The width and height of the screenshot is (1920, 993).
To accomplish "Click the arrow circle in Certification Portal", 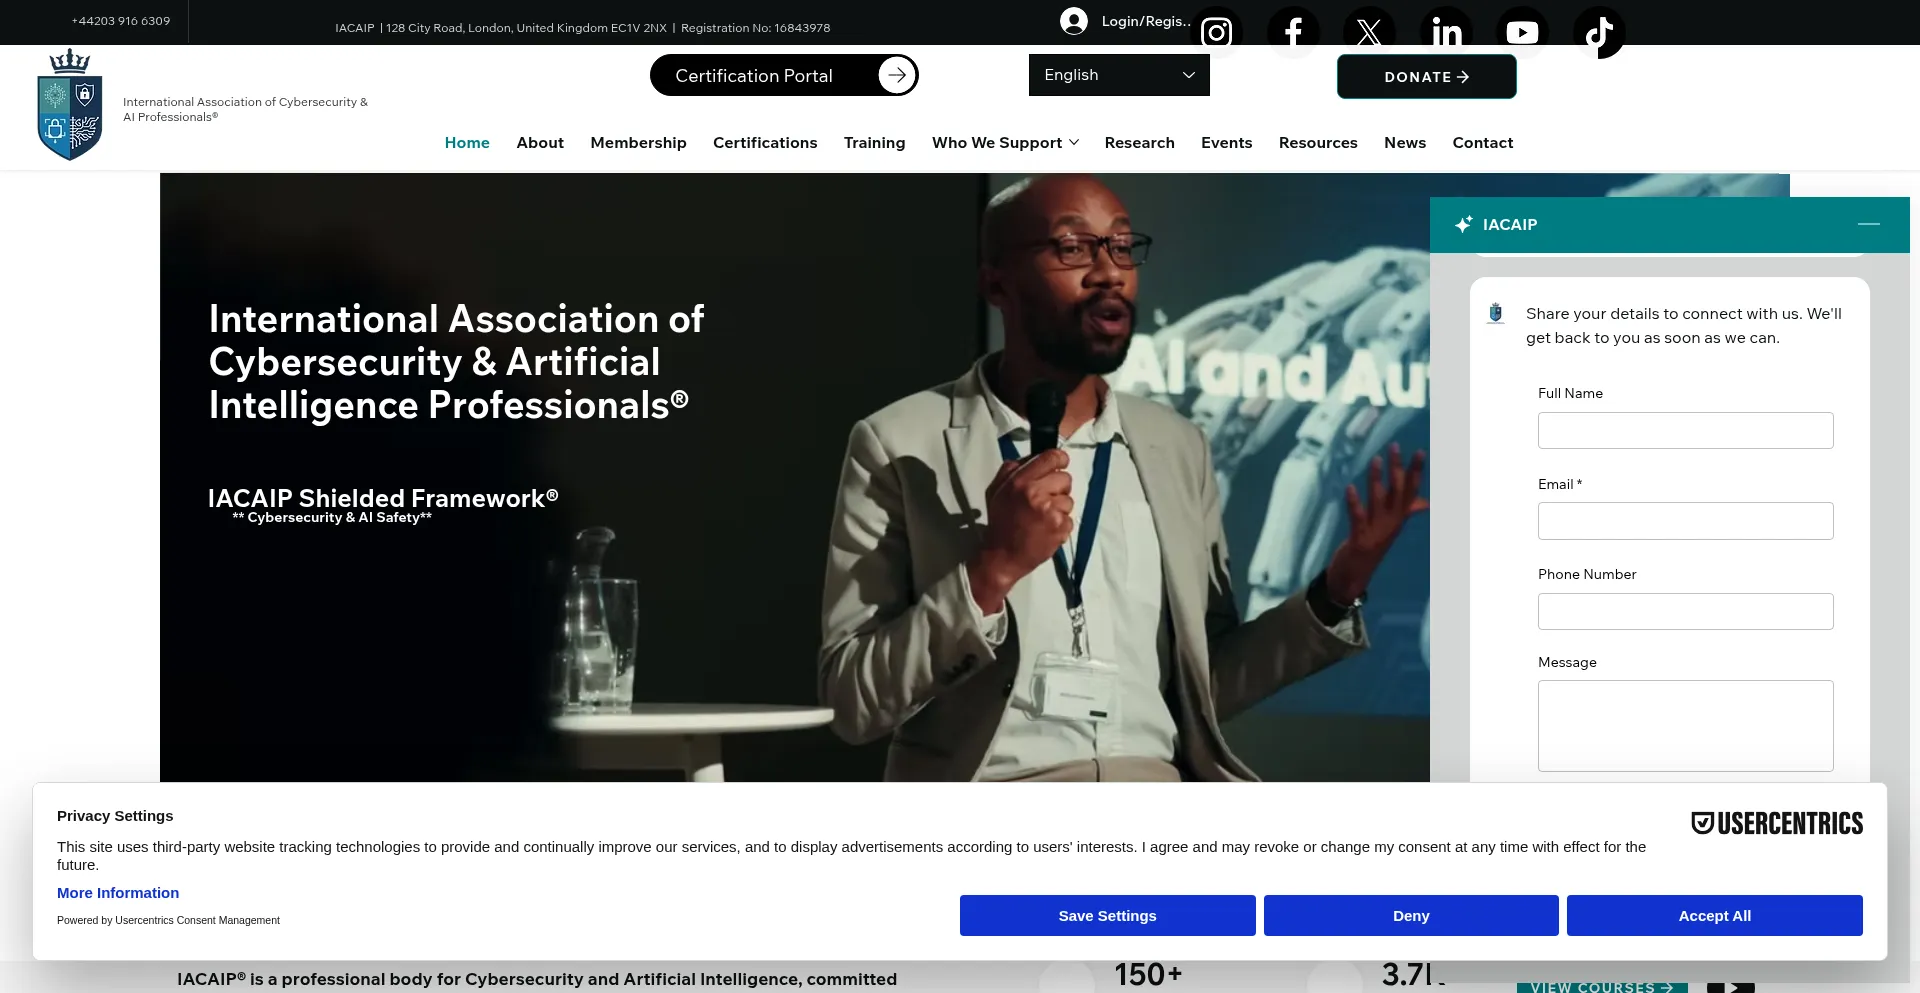I will [x=897, y=75].
